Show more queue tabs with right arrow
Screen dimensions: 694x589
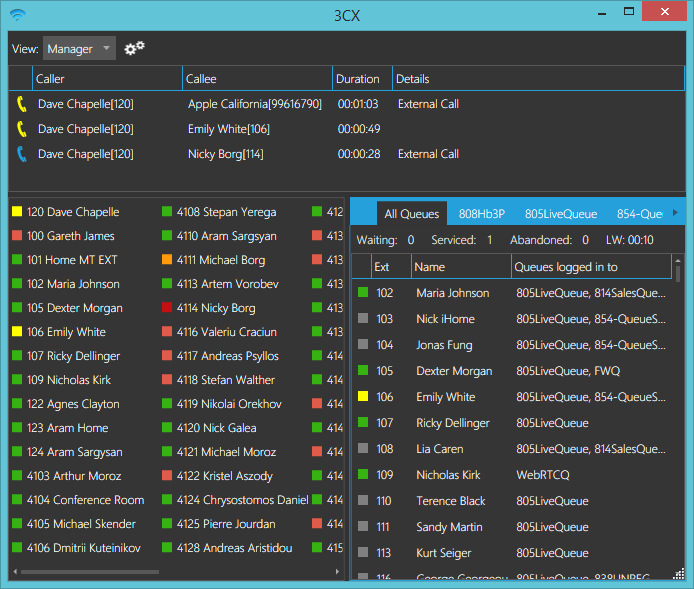(x=675, y=212)
